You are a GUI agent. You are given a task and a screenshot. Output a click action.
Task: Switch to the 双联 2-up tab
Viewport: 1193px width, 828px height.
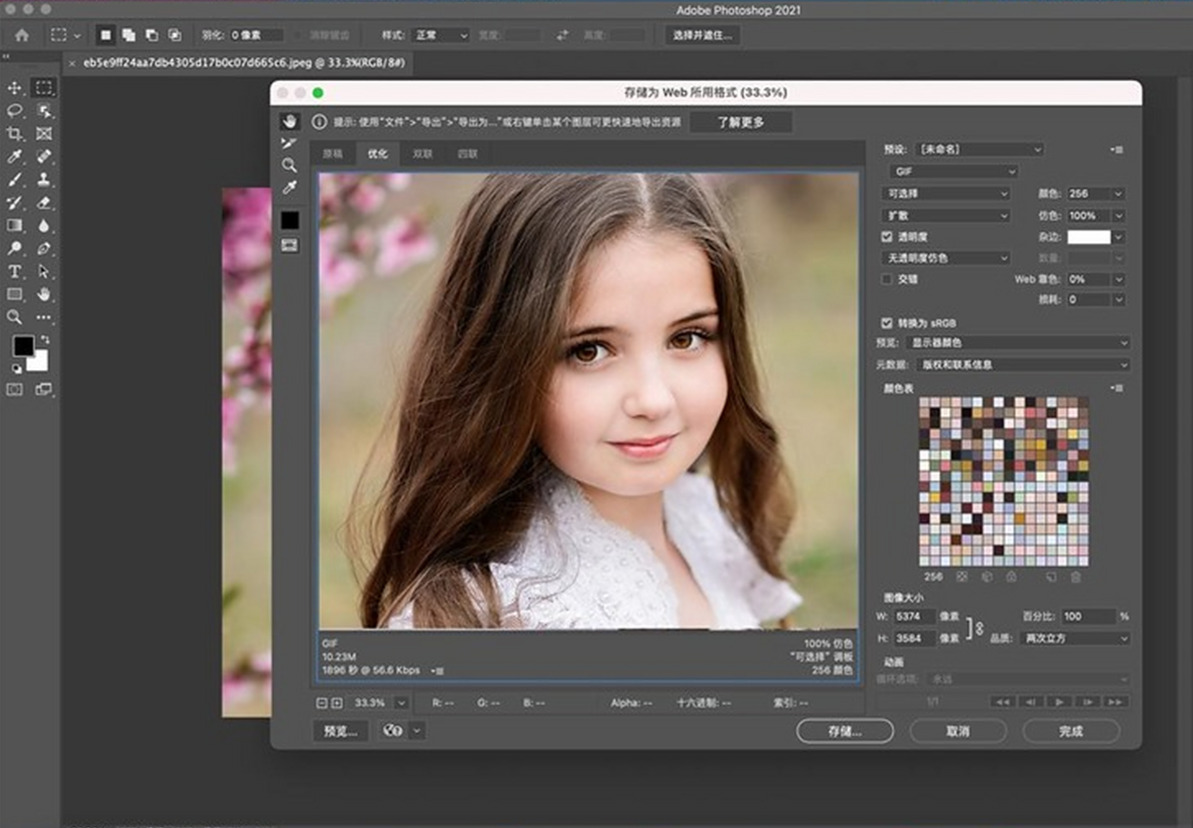422,154
